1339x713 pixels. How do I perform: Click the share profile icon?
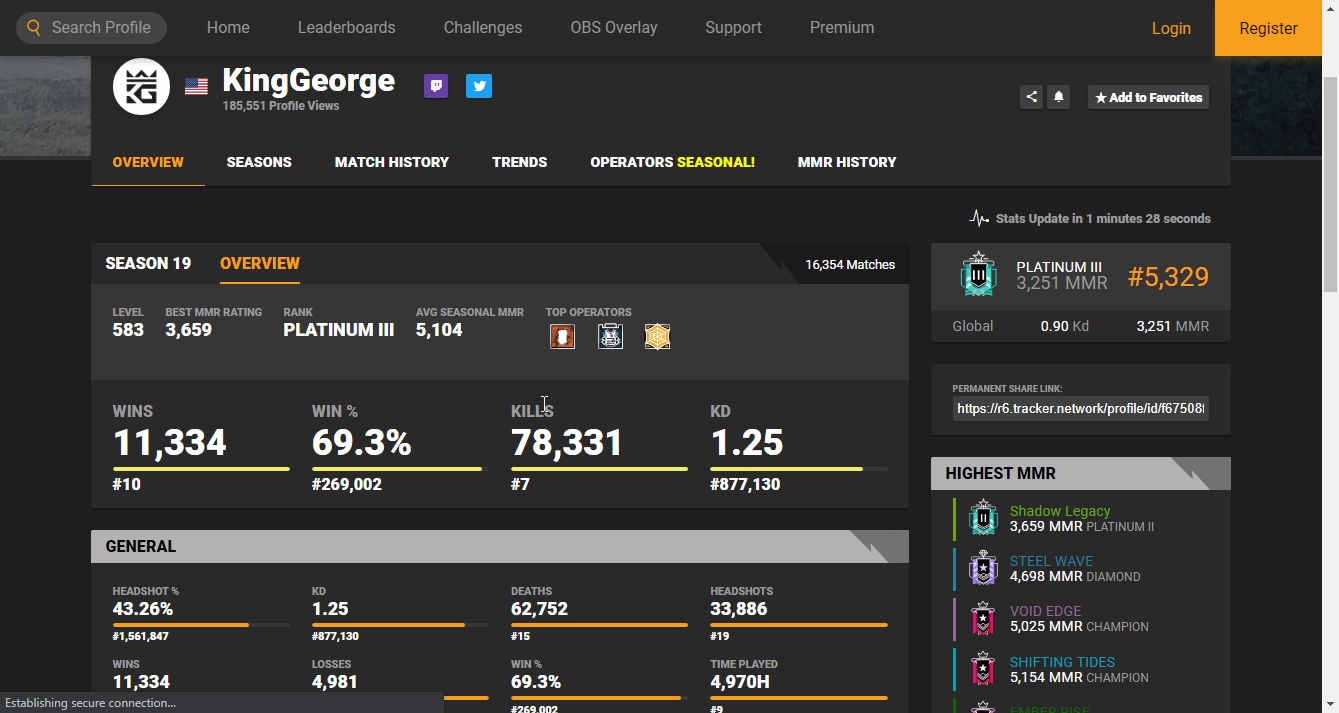coord(1031,97)
